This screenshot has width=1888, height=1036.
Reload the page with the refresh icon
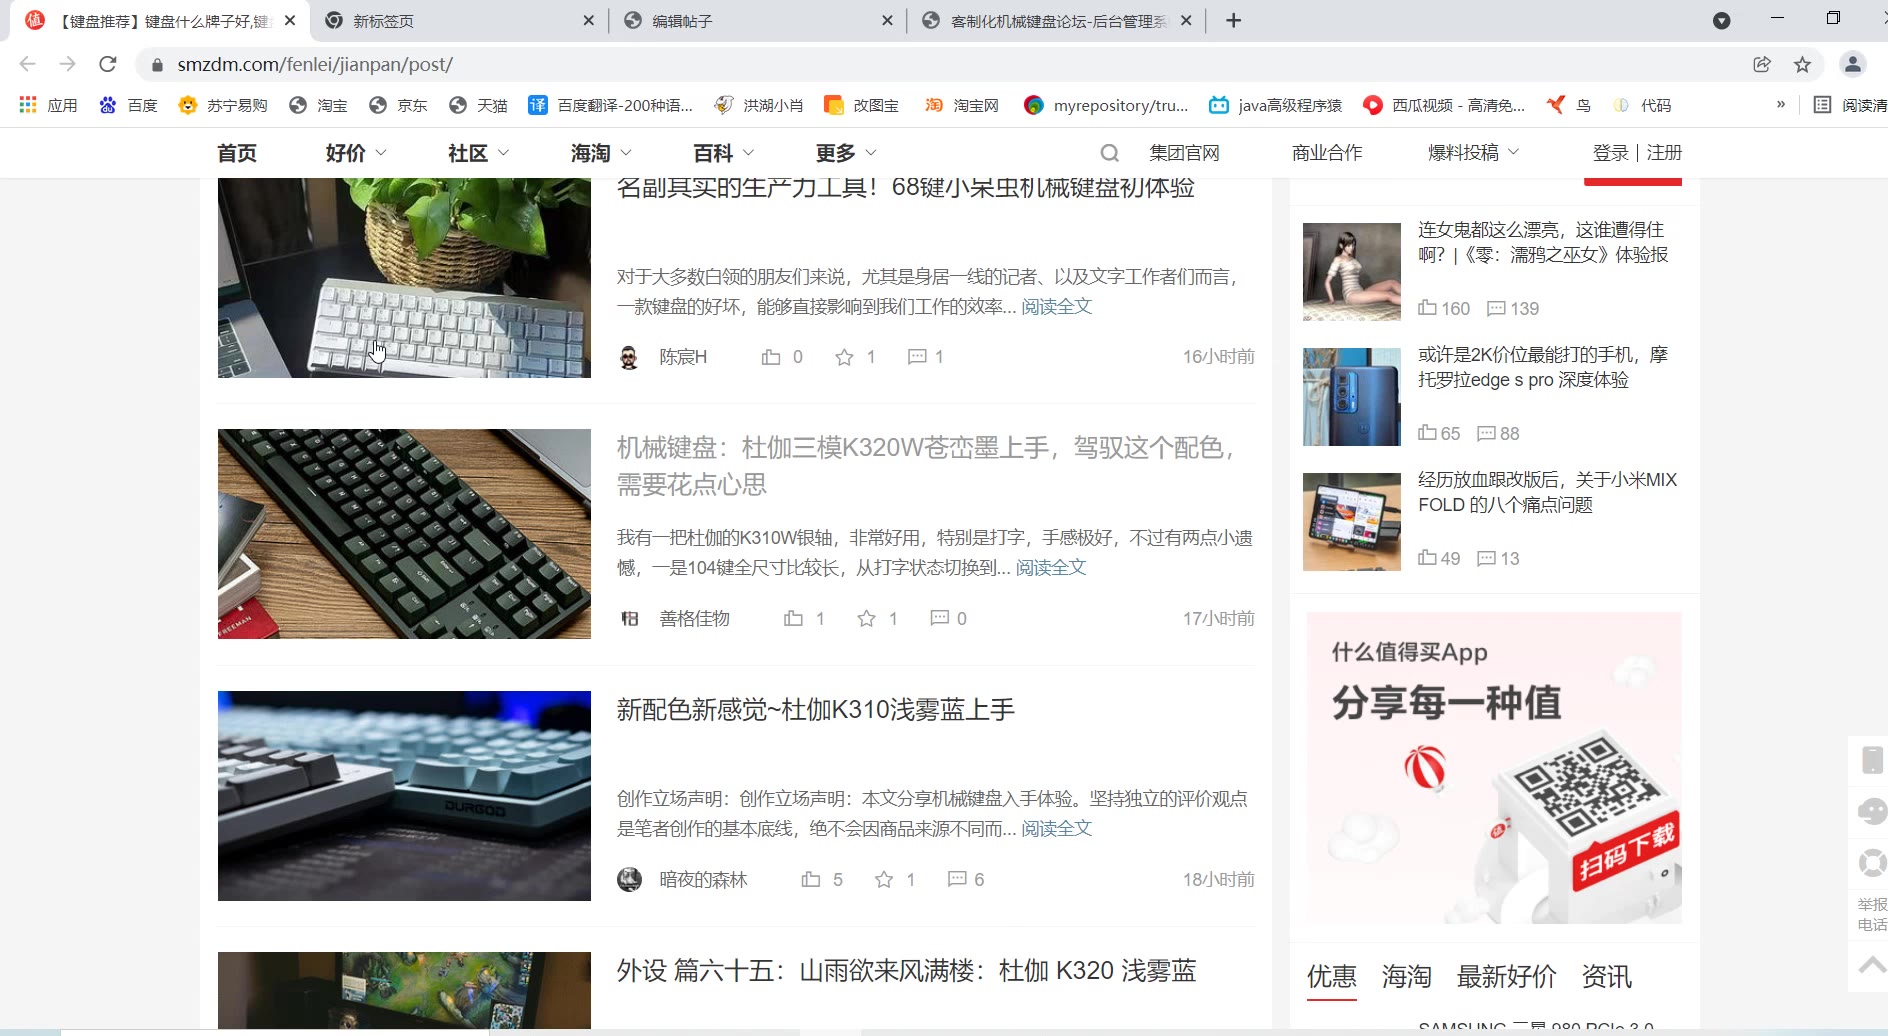coord(108,64)
